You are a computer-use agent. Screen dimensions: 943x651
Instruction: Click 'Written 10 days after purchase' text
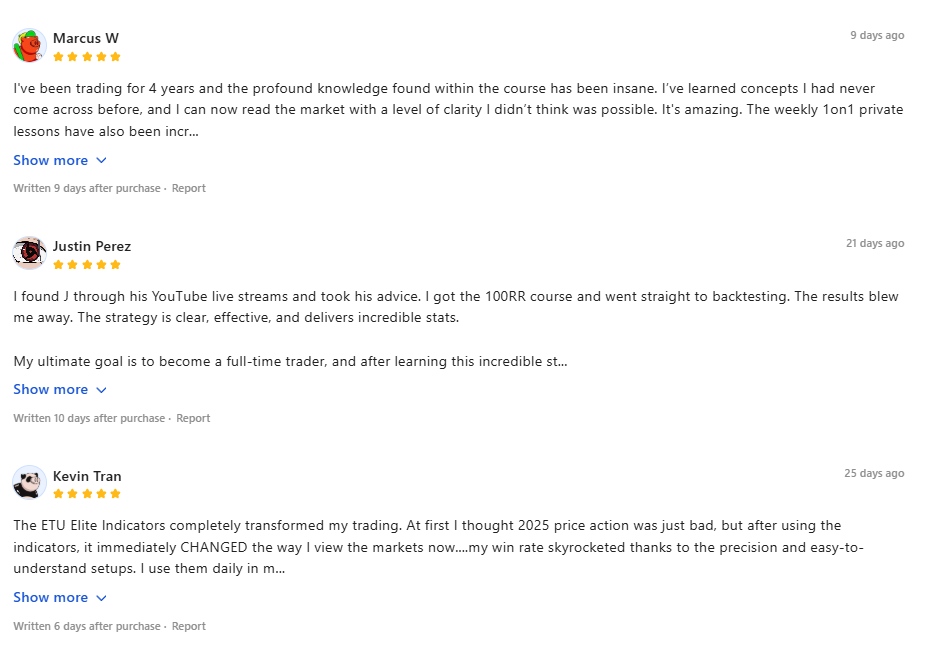point(89,418)
